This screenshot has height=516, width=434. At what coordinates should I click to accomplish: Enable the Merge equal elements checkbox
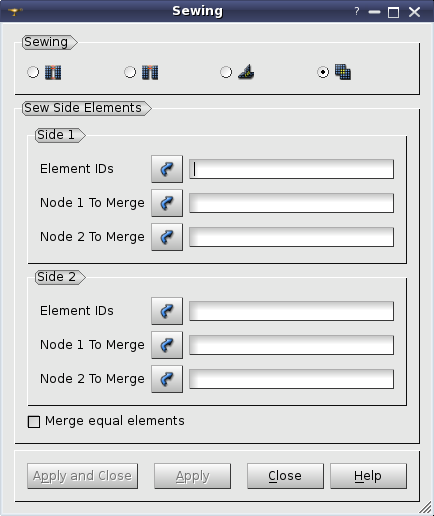click(34, 421)
